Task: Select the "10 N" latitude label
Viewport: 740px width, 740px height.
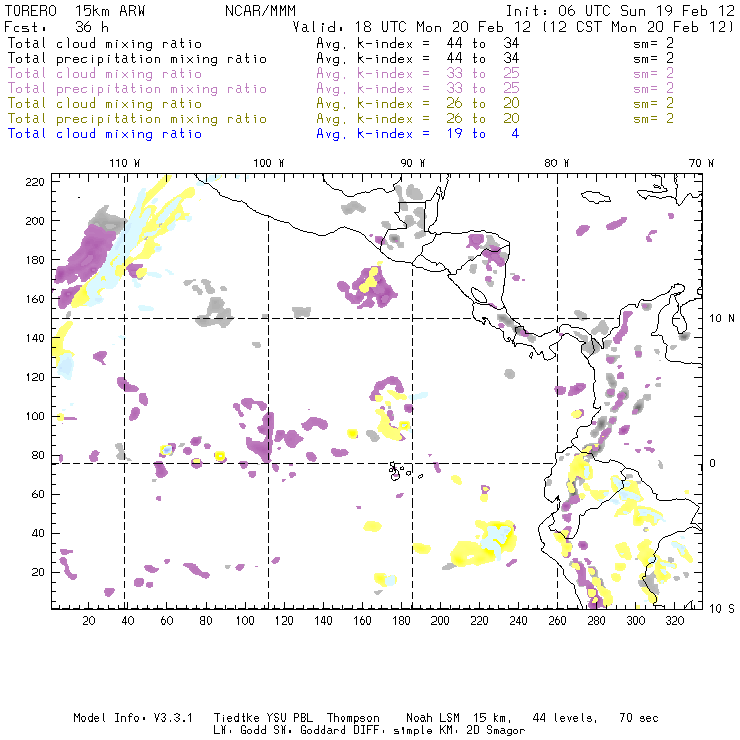Action: 722,319
